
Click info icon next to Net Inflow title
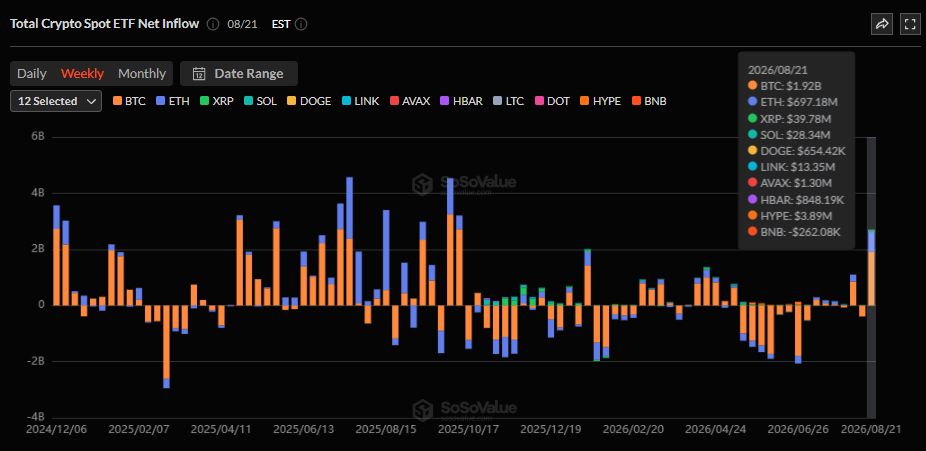click(213, 24)
